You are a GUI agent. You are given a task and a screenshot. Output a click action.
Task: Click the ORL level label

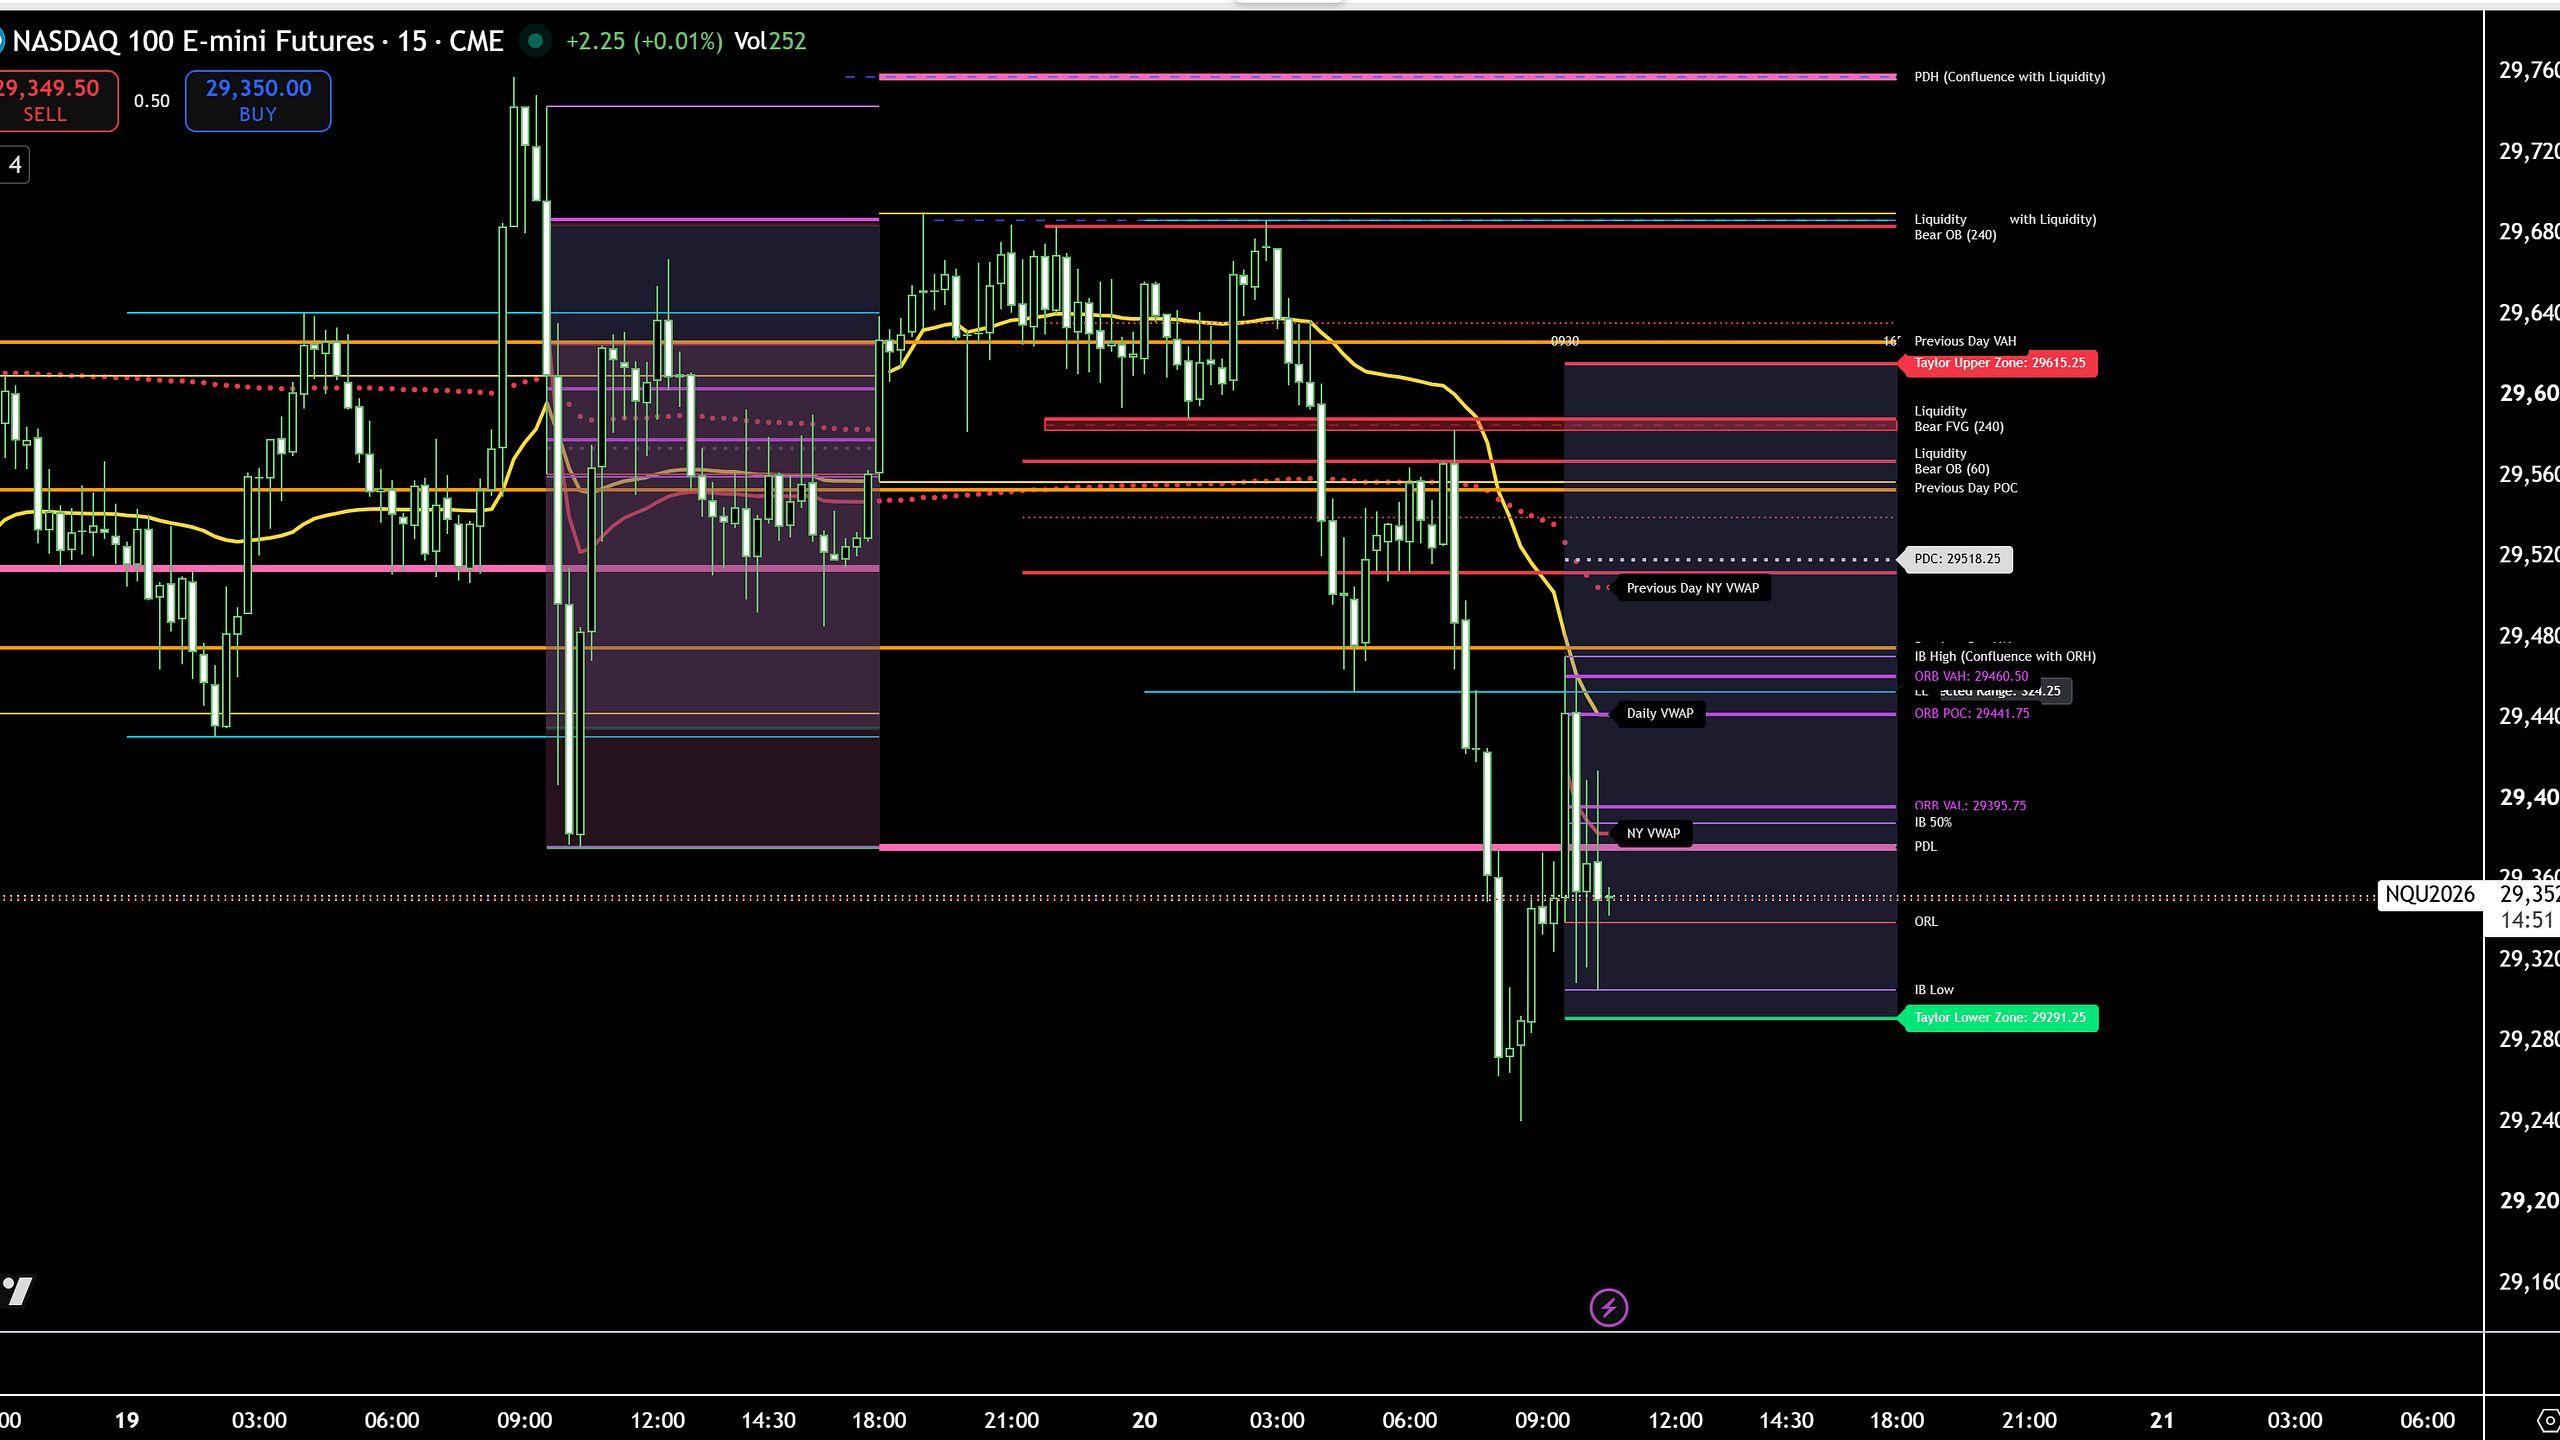1925,922
